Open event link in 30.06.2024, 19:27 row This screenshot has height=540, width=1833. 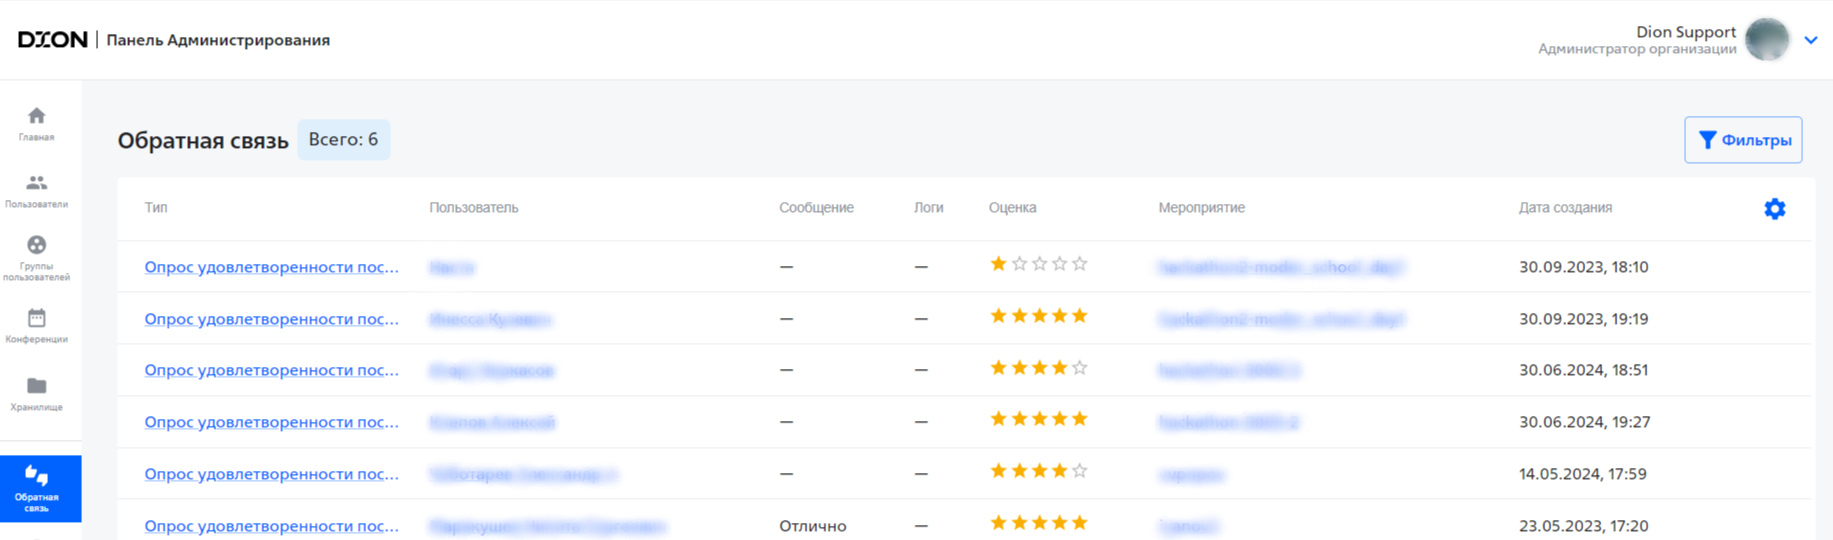pos(1229,423)
